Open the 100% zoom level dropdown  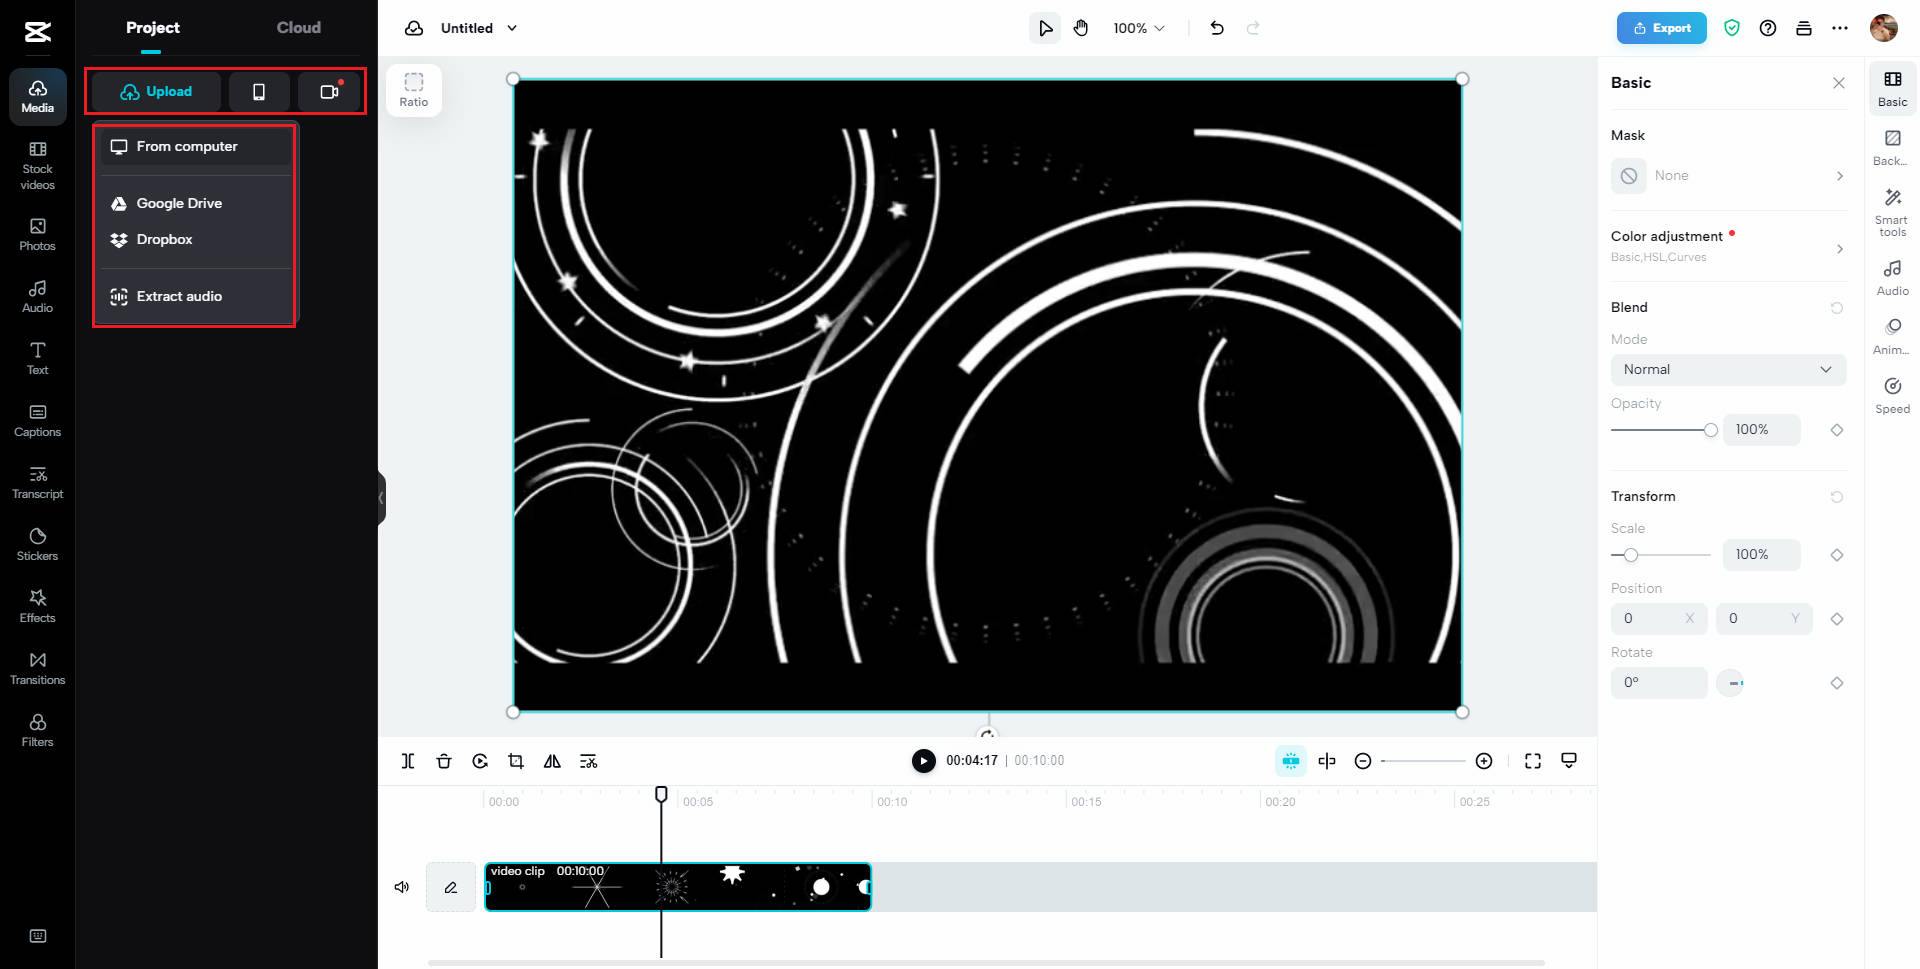(x=1139, y=28)
